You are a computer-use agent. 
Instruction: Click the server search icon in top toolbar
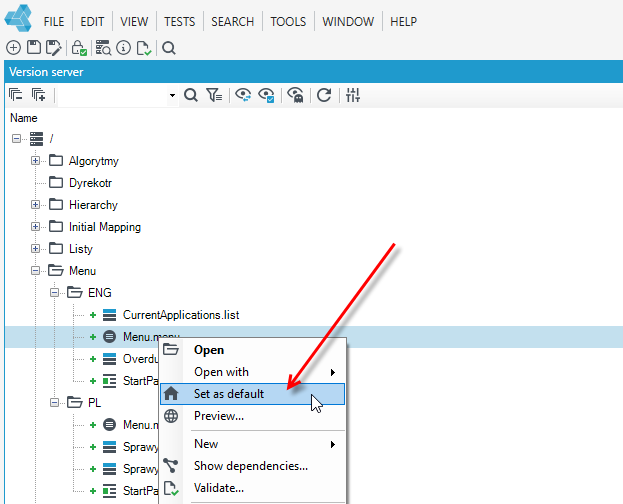(103, 48)
